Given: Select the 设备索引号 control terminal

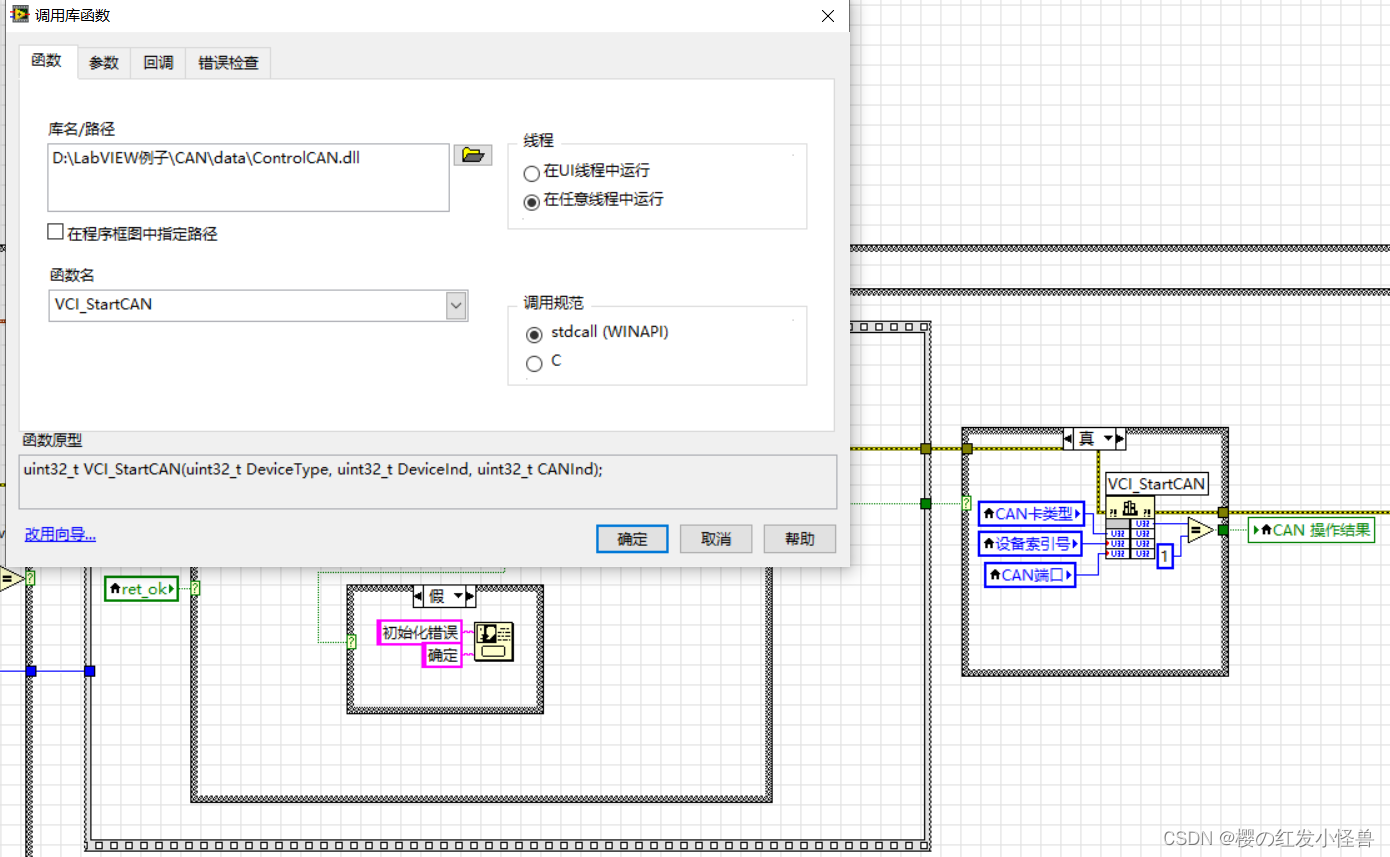Looking at the screenshot, I should click(1030, 544).
